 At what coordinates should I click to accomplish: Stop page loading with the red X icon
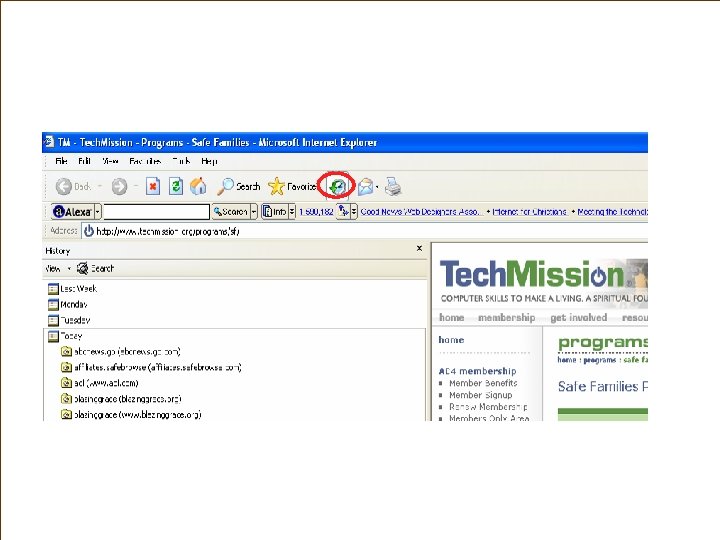[153, 186]
